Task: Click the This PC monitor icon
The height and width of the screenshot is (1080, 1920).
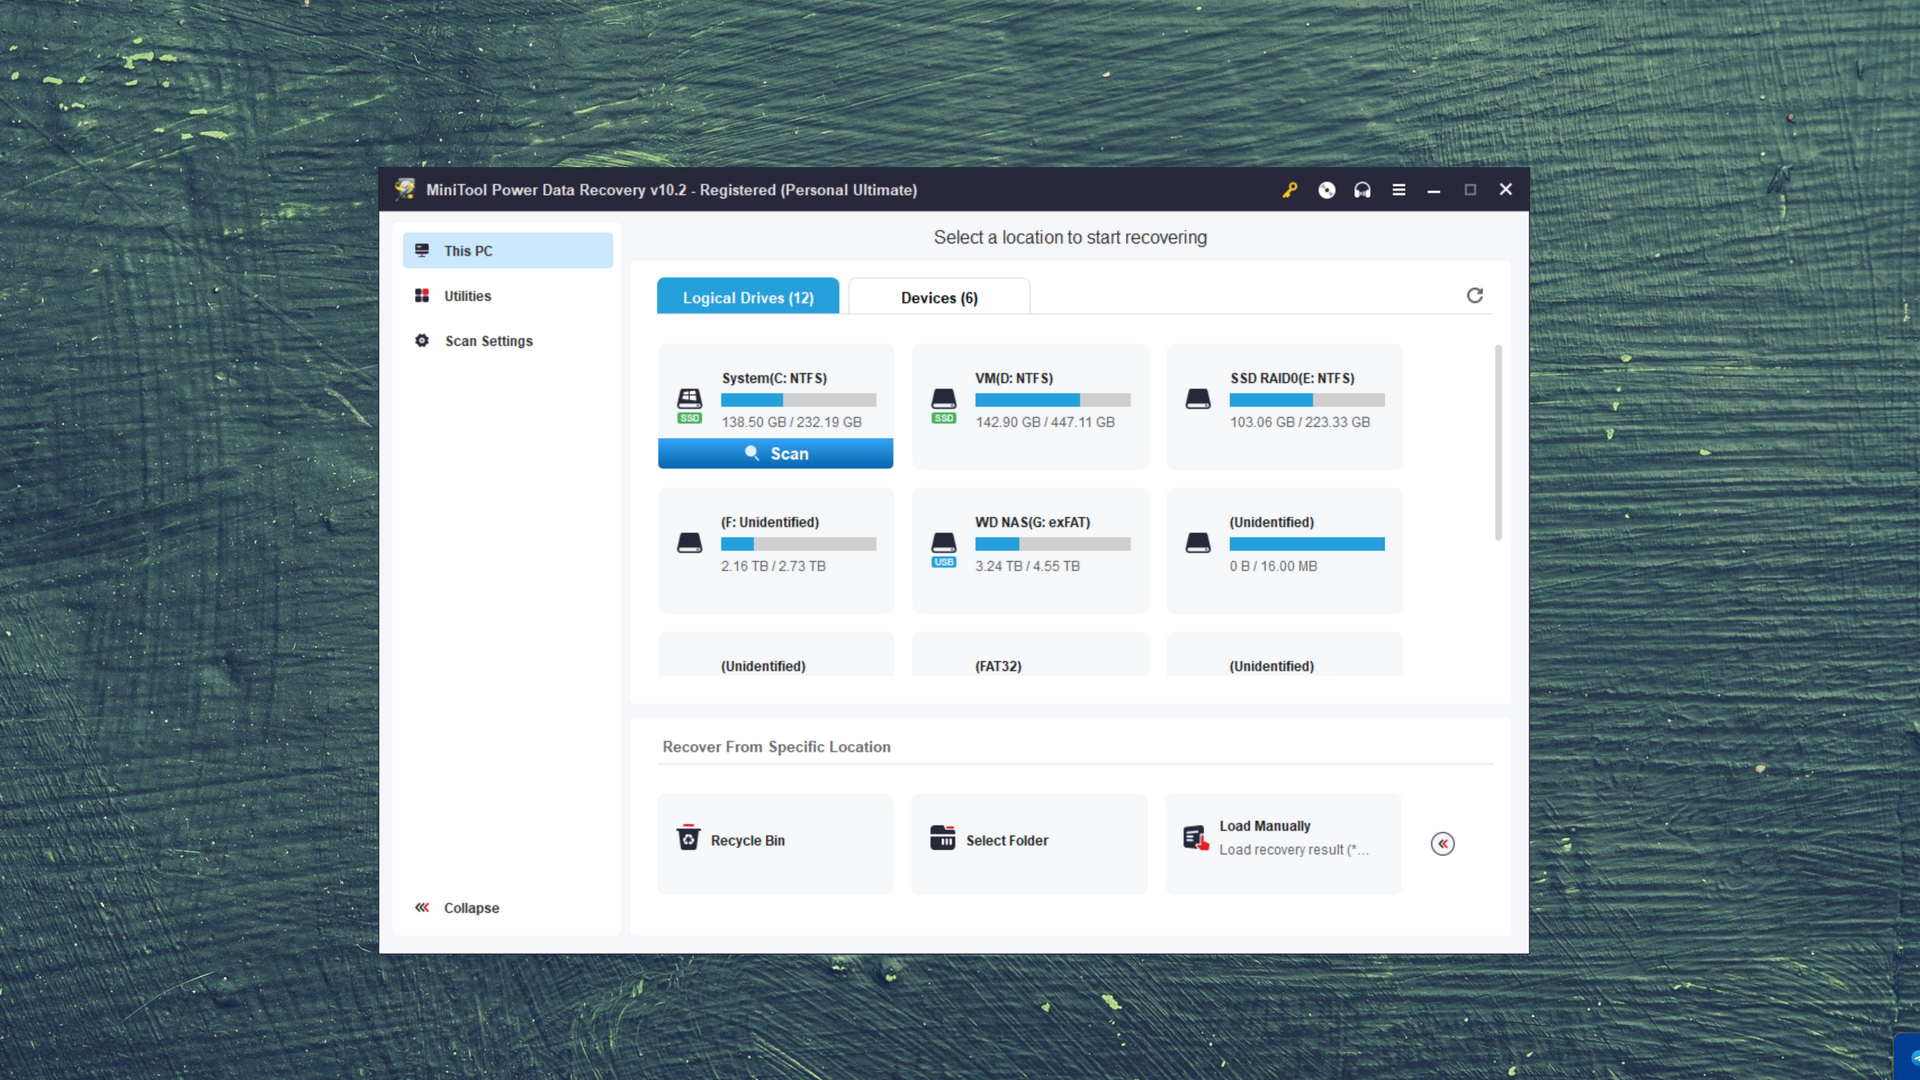Action: tap(422, 250)
